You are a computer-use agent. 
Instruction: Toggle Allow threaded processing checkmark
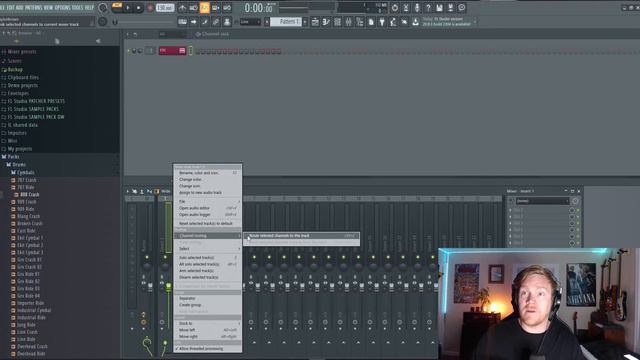click(177, 349)
